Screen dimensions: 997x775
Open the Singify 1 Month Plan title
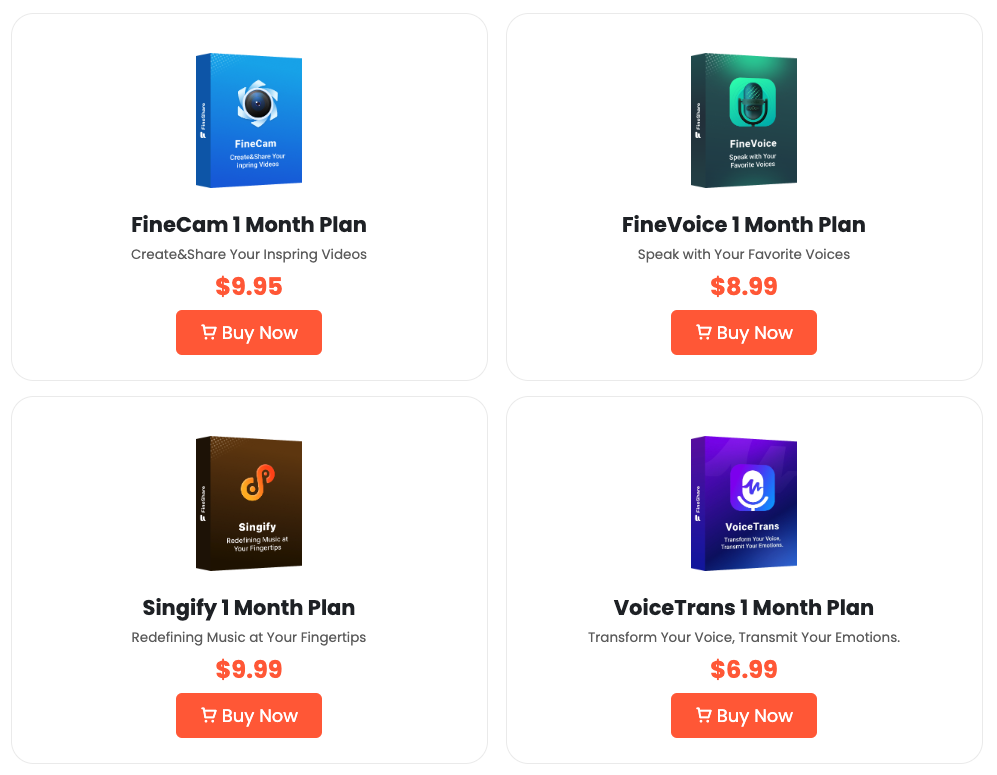(249, 608)
